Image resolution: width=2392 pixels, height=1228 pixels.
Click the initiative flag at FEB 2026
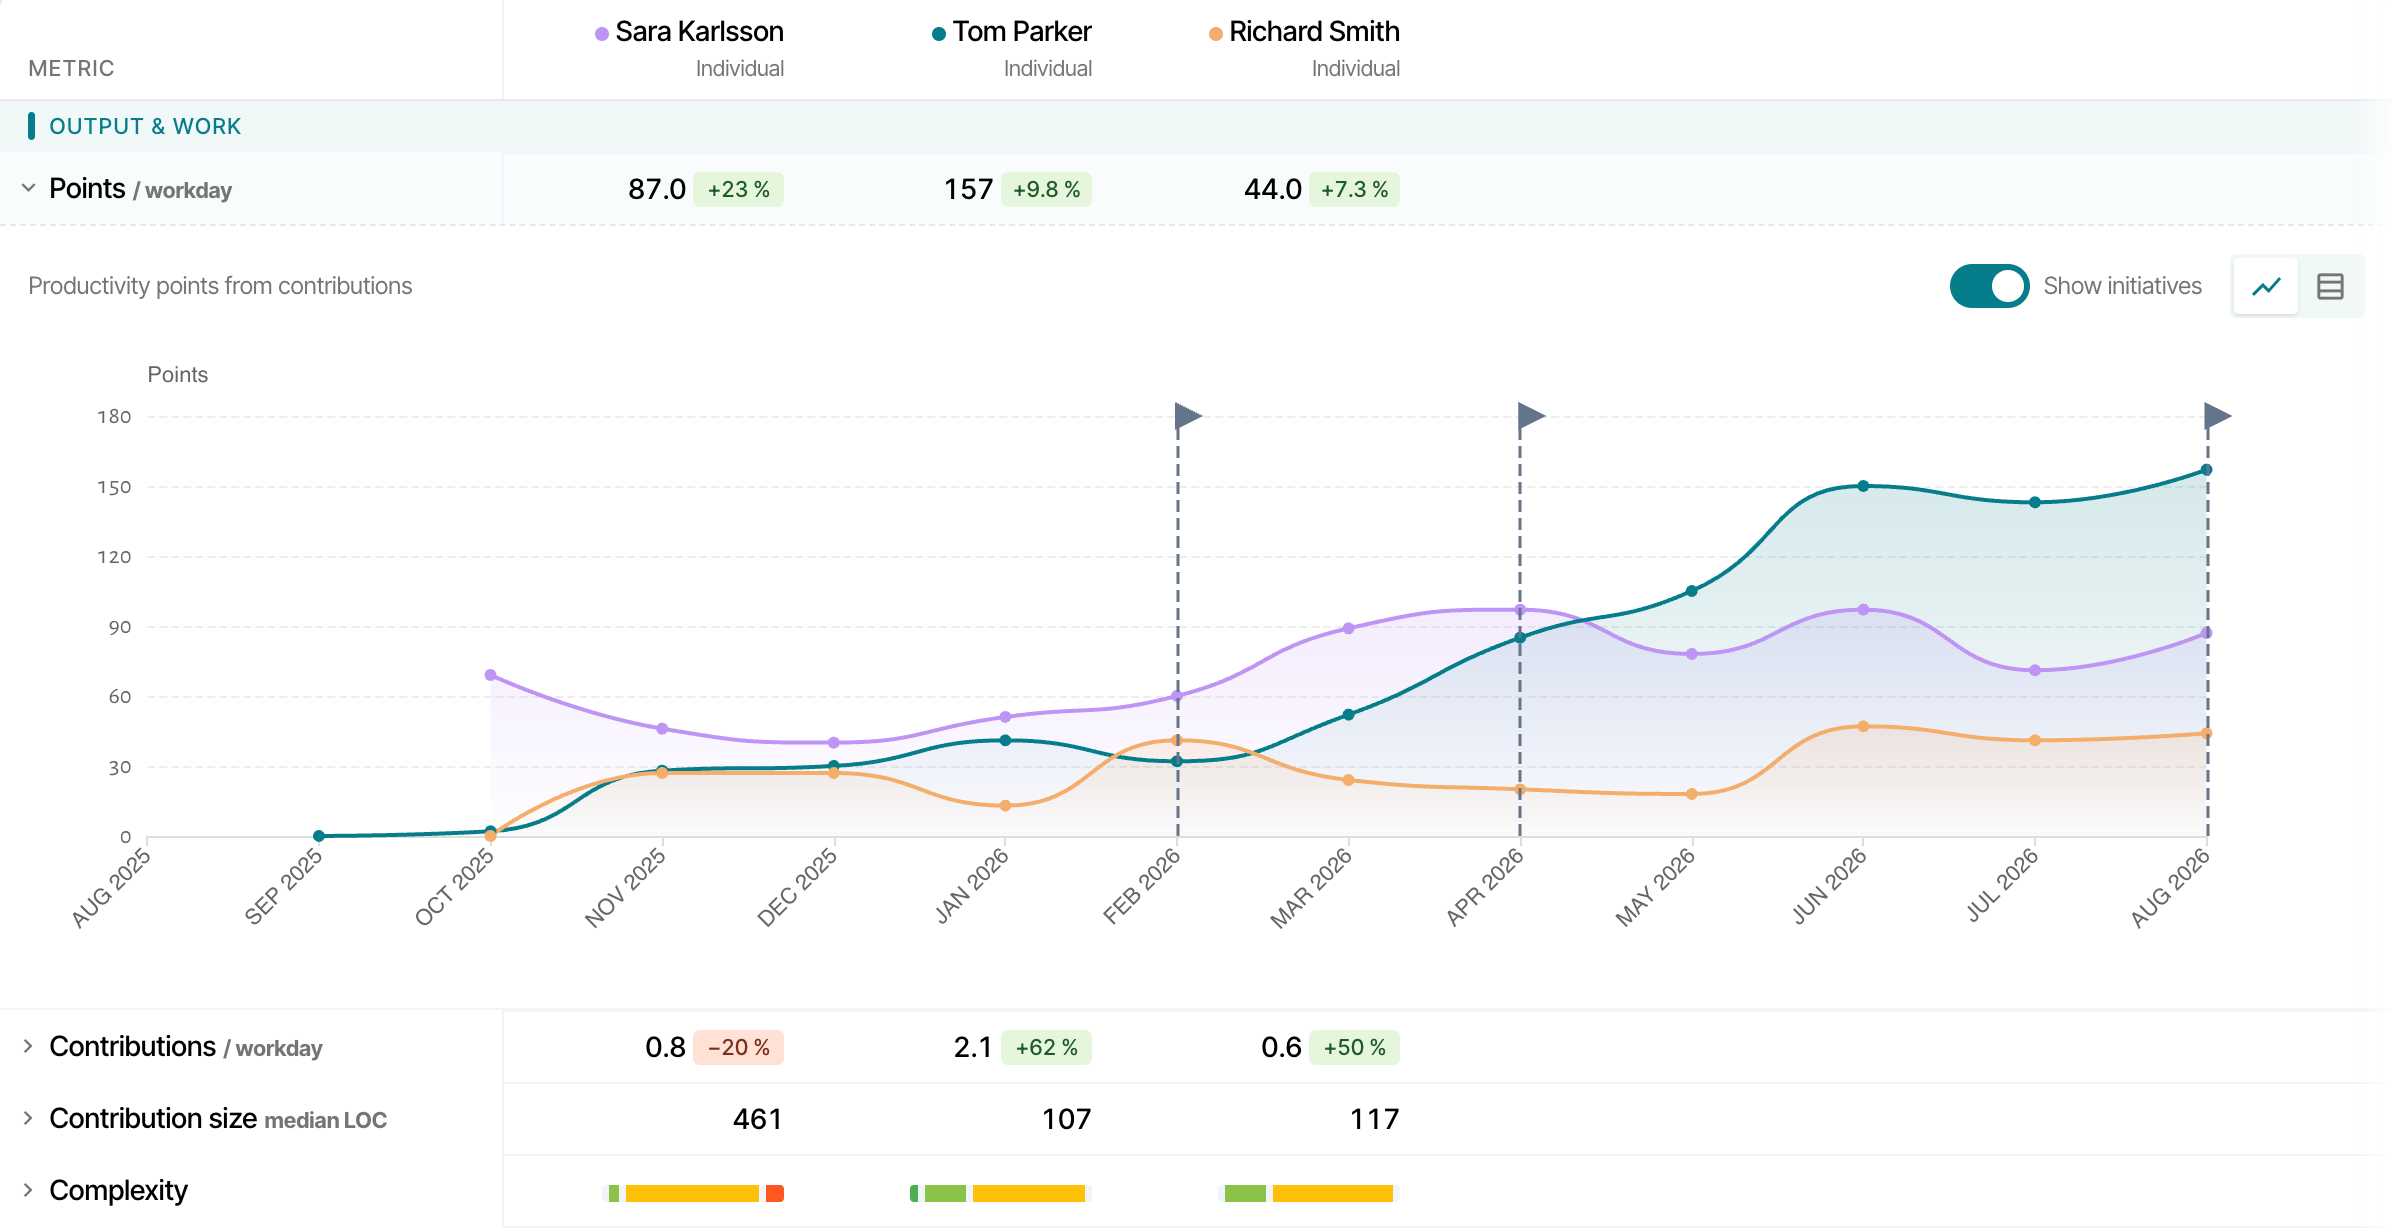(x=1187, y=415)
